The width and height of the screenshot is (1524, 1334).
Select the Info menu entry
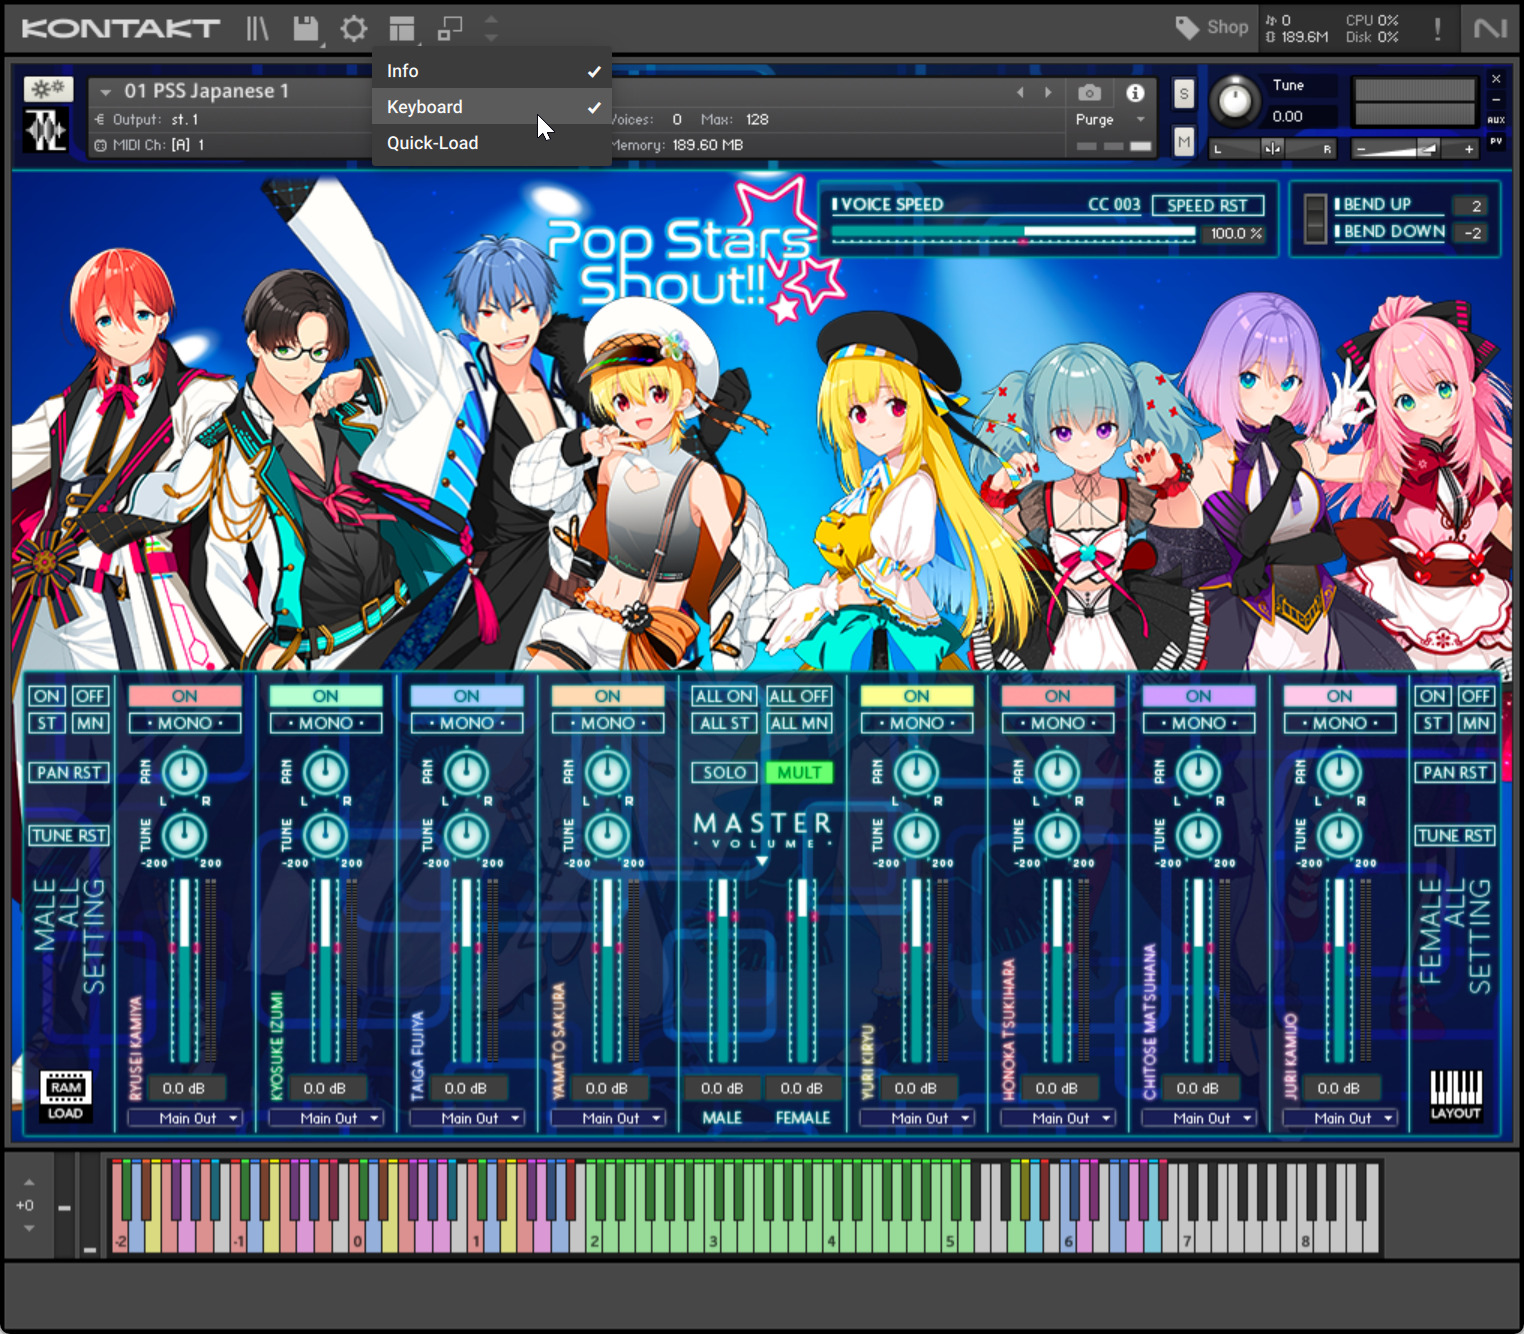[x=491, y=71]
